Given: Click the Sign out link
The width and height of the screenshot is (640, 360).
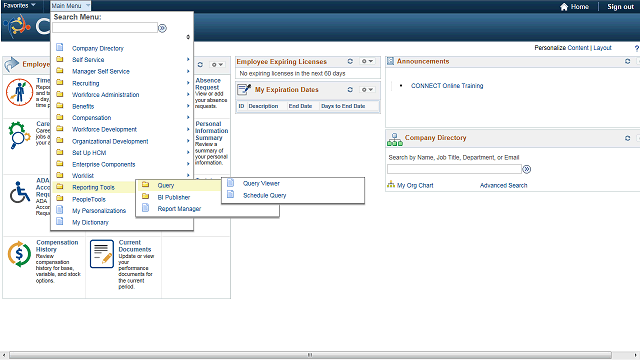Looking at the screenshot, I should coord(620,7).
